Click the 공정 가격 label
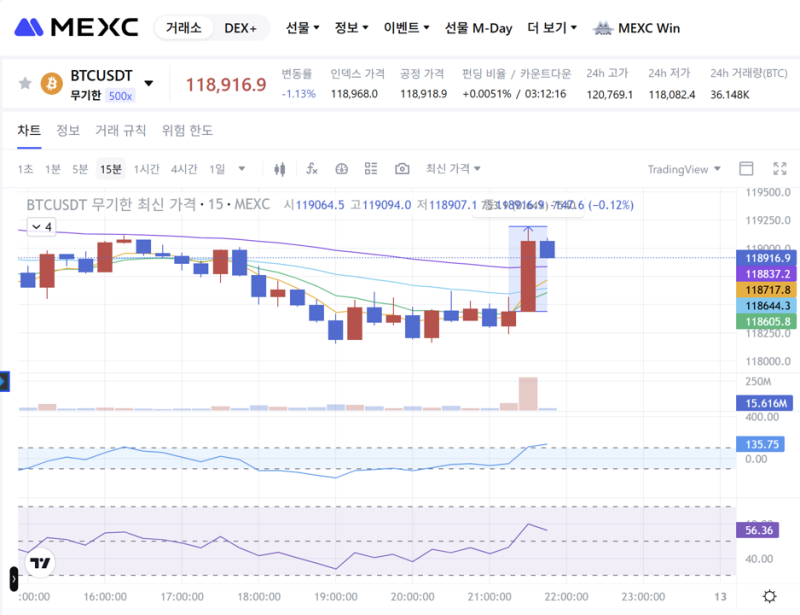 (x=422, y=73)
